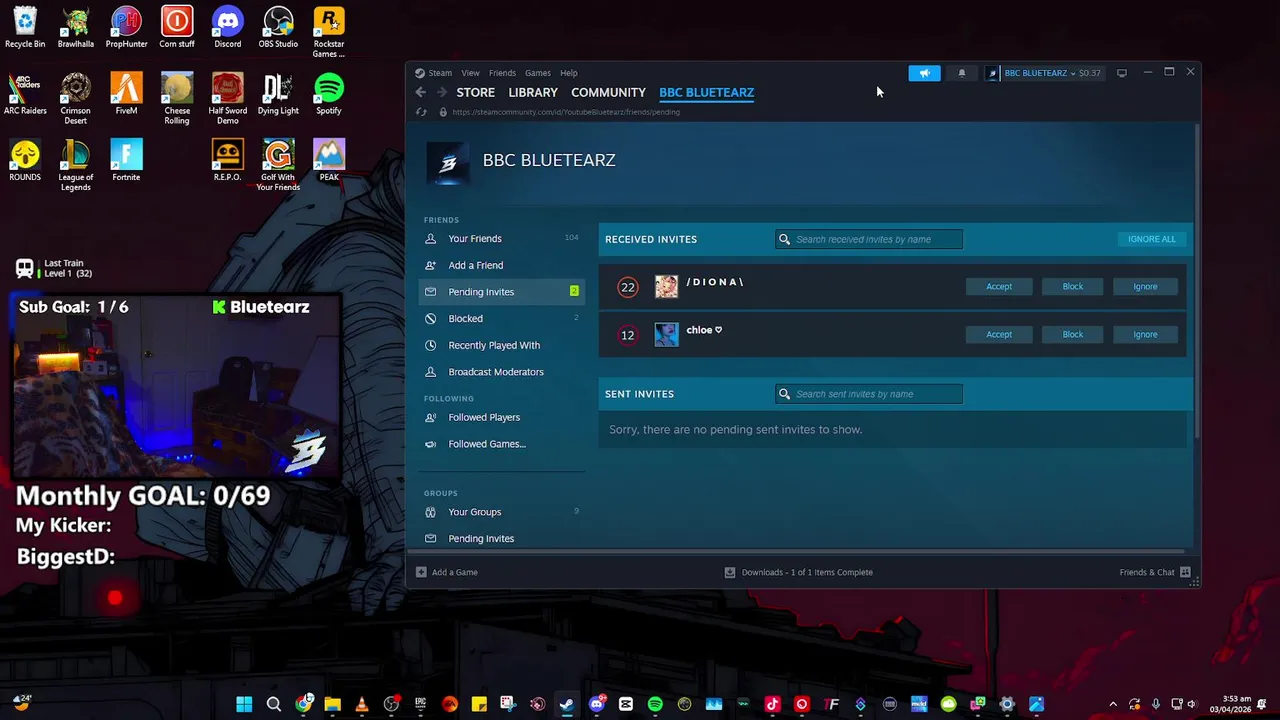Go to the STORE tab

pos(475,92)
